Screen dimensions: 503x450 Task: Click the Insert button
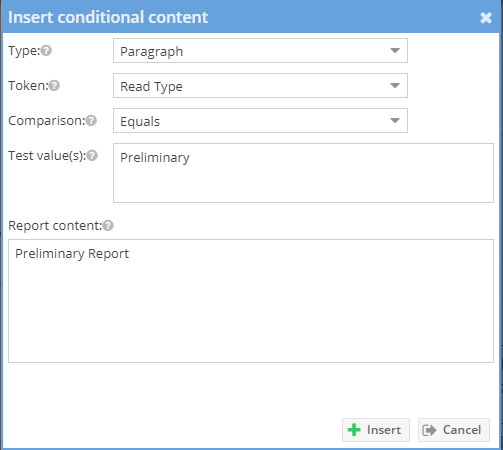pyautogui.click(x=376, y=430)
